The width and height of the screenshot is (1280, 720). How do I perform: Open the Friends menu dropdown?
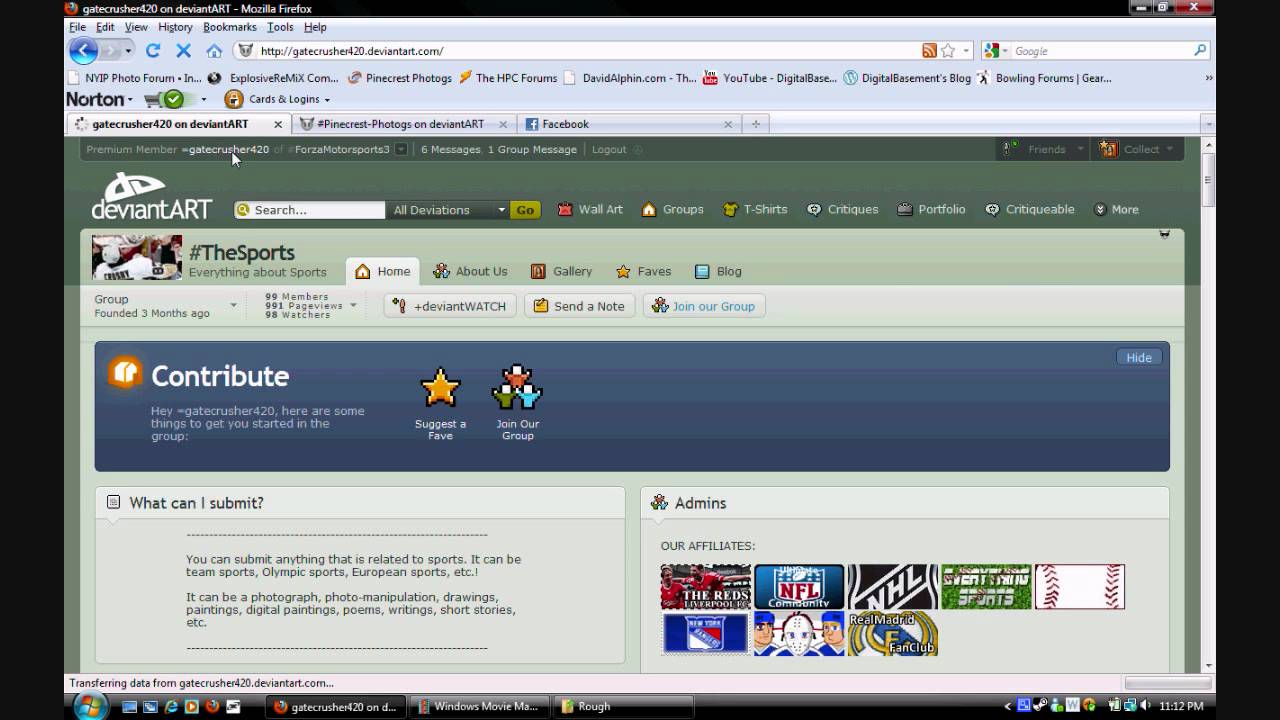[1044, 149]
